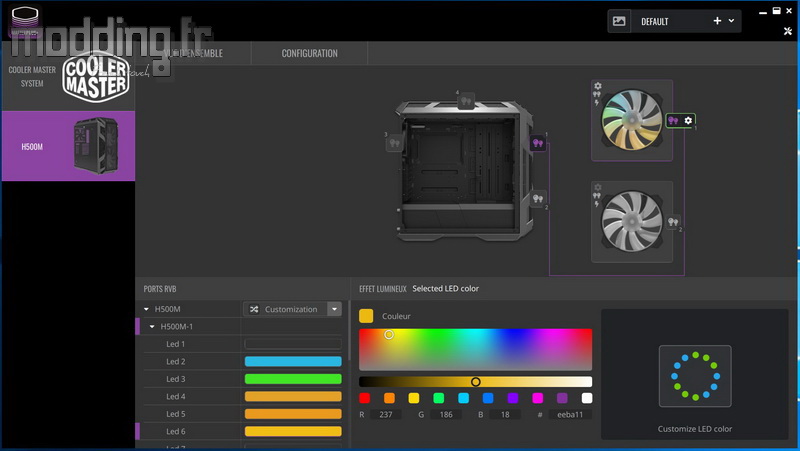Click brightness slider handle
Viewport: 800px width, 451px height.
tap(476, 382)
